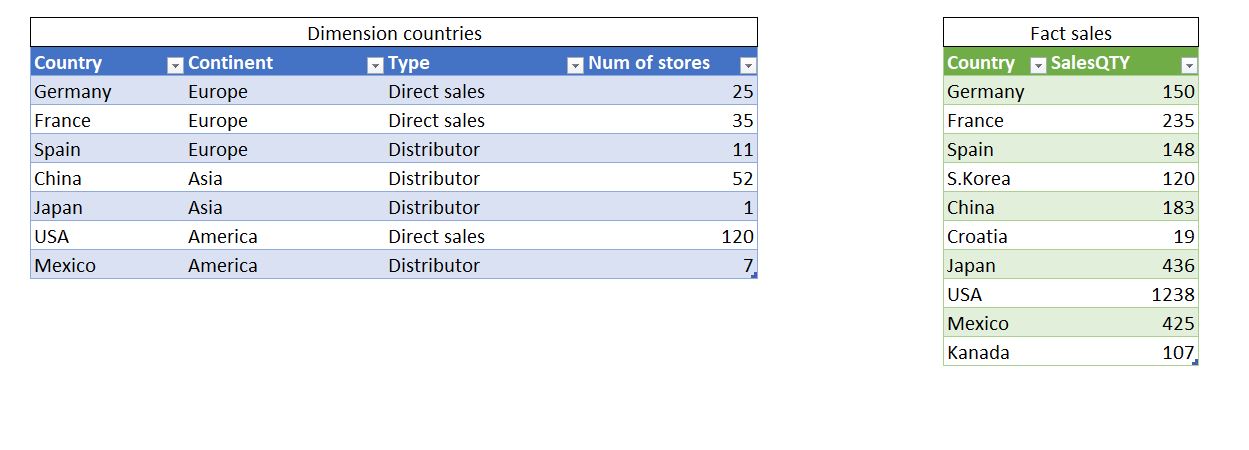Viewport: 1249px width, 450px height.
Task: Select the Japan sales quantity cell 436
Action: click(1122, 265)
